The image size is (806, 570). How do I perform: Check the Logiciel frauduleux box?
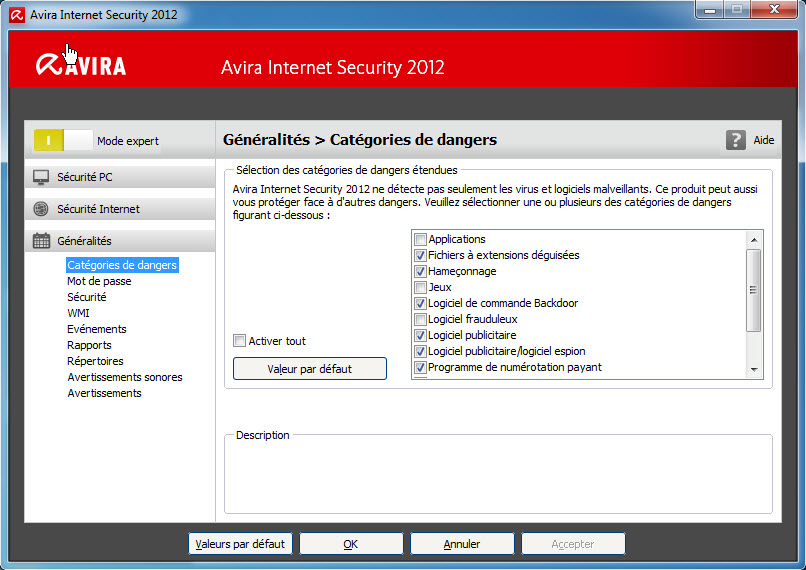click(420, 319)
